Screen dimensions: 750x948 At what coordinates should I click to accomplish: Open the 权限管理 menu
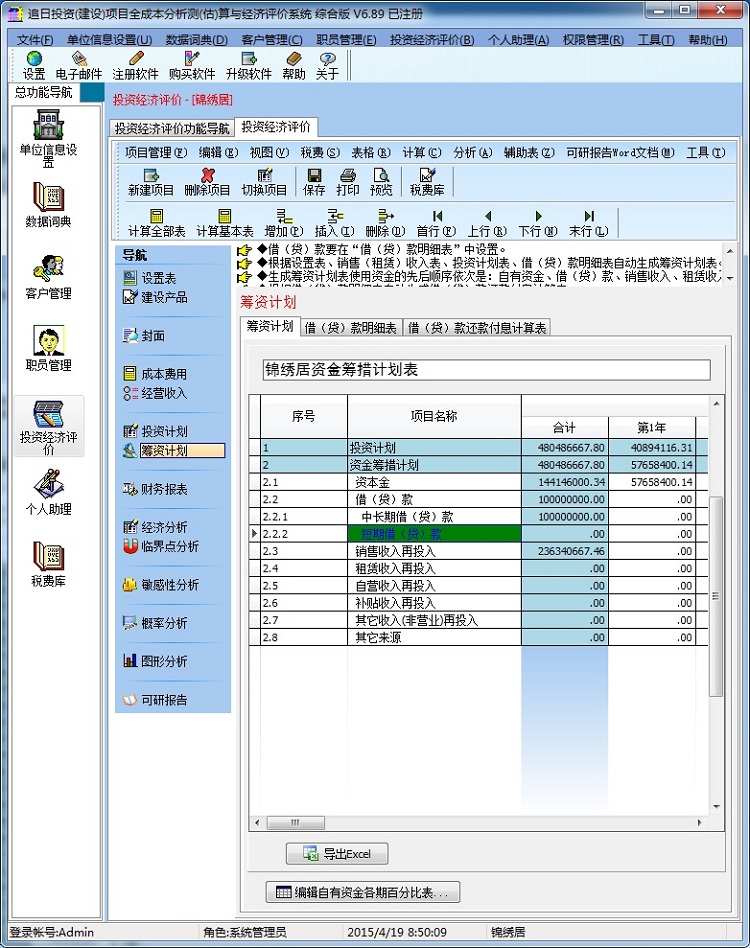[593, 40]
